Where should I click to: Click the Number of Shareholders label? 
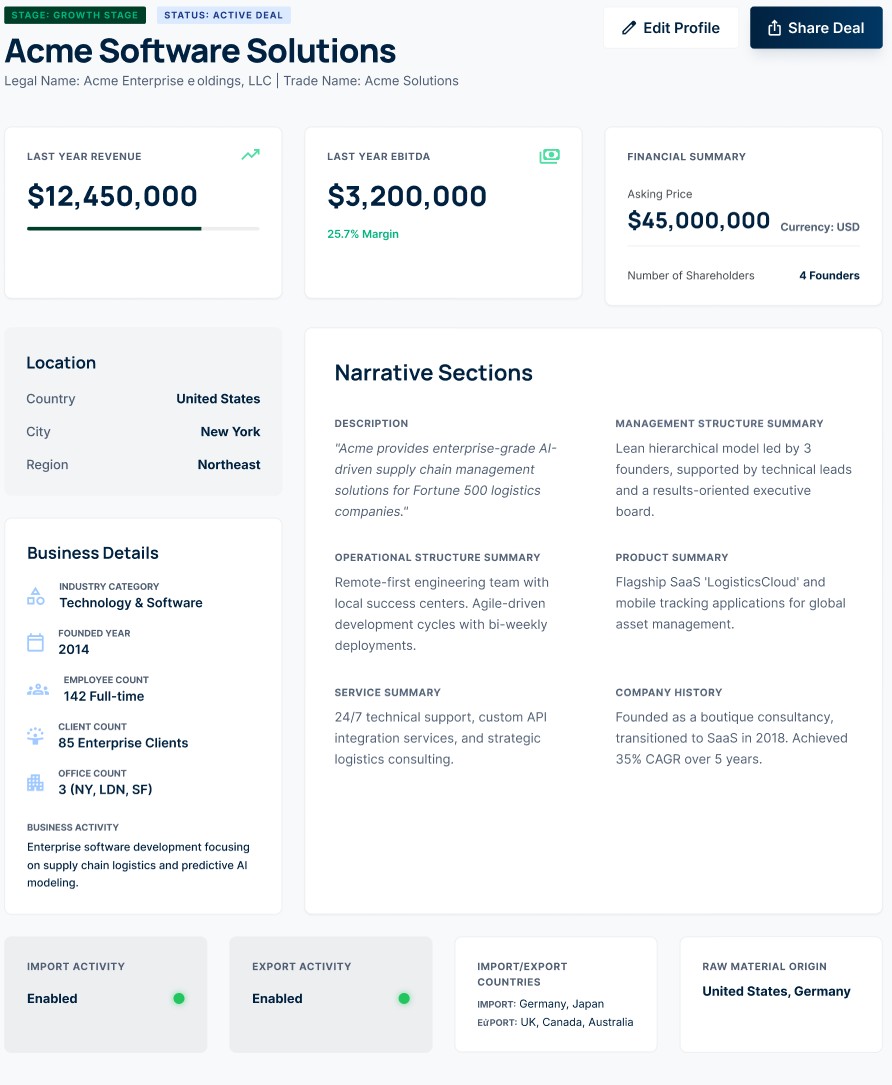[x=691, y=275]
